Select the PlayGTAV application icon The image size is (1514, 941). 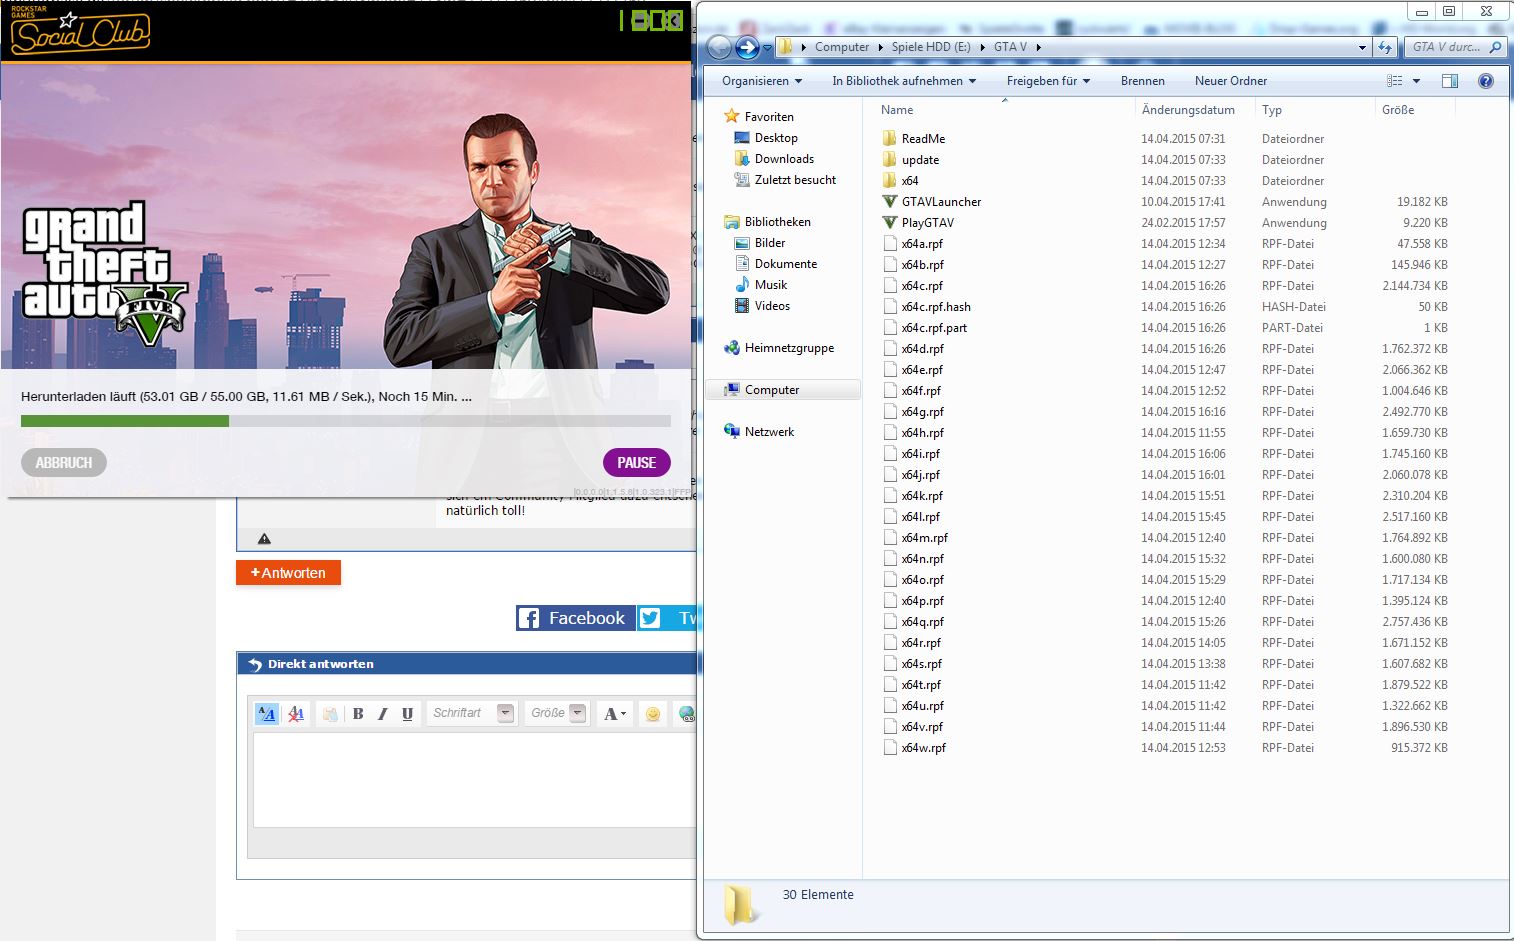click(x=889, y=223)
